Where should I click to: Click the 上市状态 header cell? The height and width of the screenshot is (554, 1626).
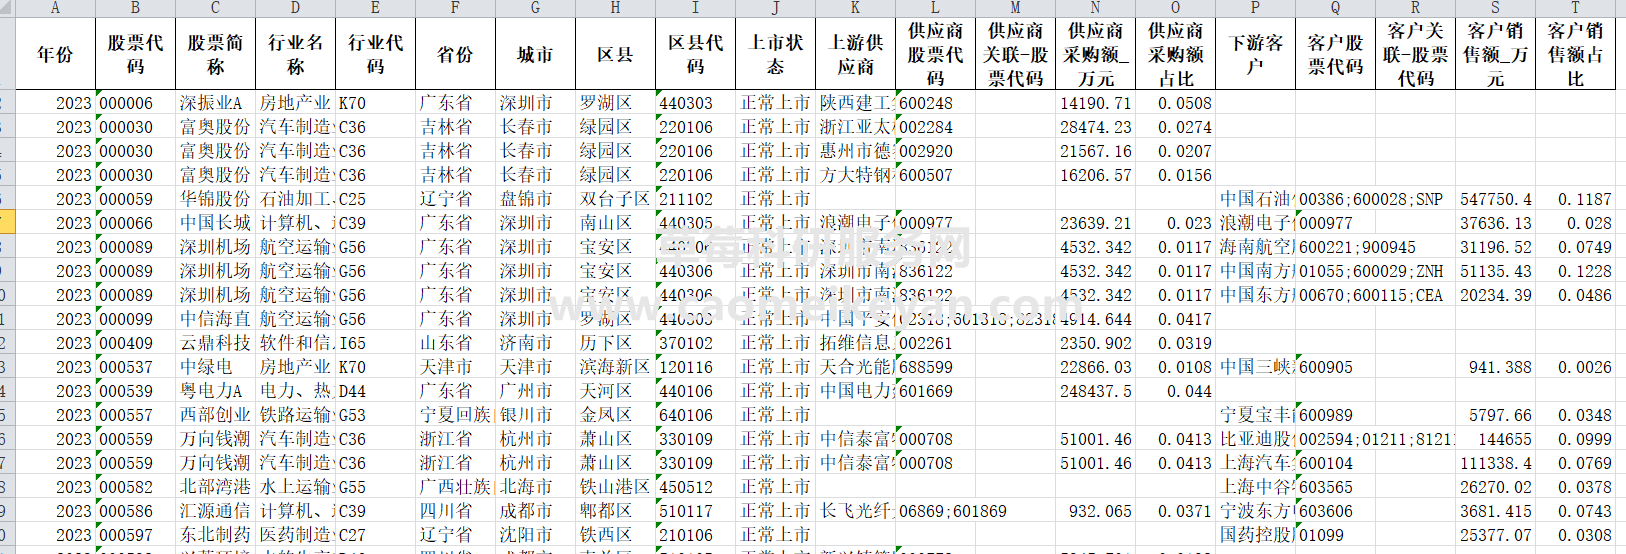[775, 54]
